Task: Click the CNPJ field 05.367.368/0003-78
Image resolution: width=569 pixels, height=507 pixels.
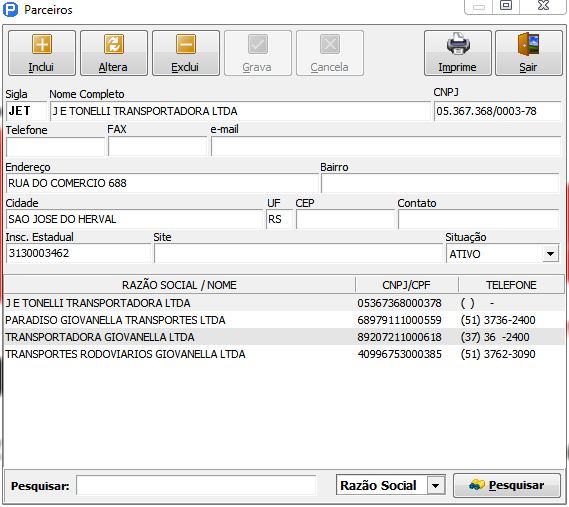Action: point(497,111)
